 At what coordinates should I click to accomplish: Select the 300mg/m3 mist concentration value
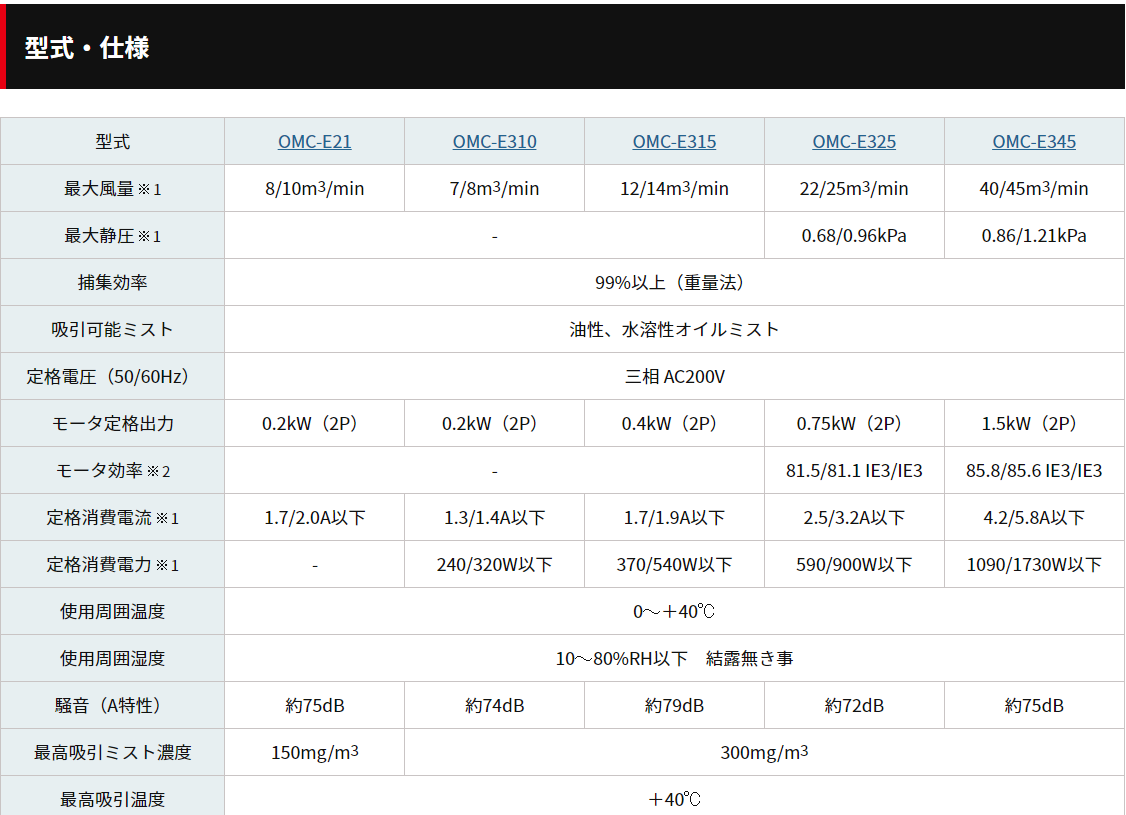765,753
